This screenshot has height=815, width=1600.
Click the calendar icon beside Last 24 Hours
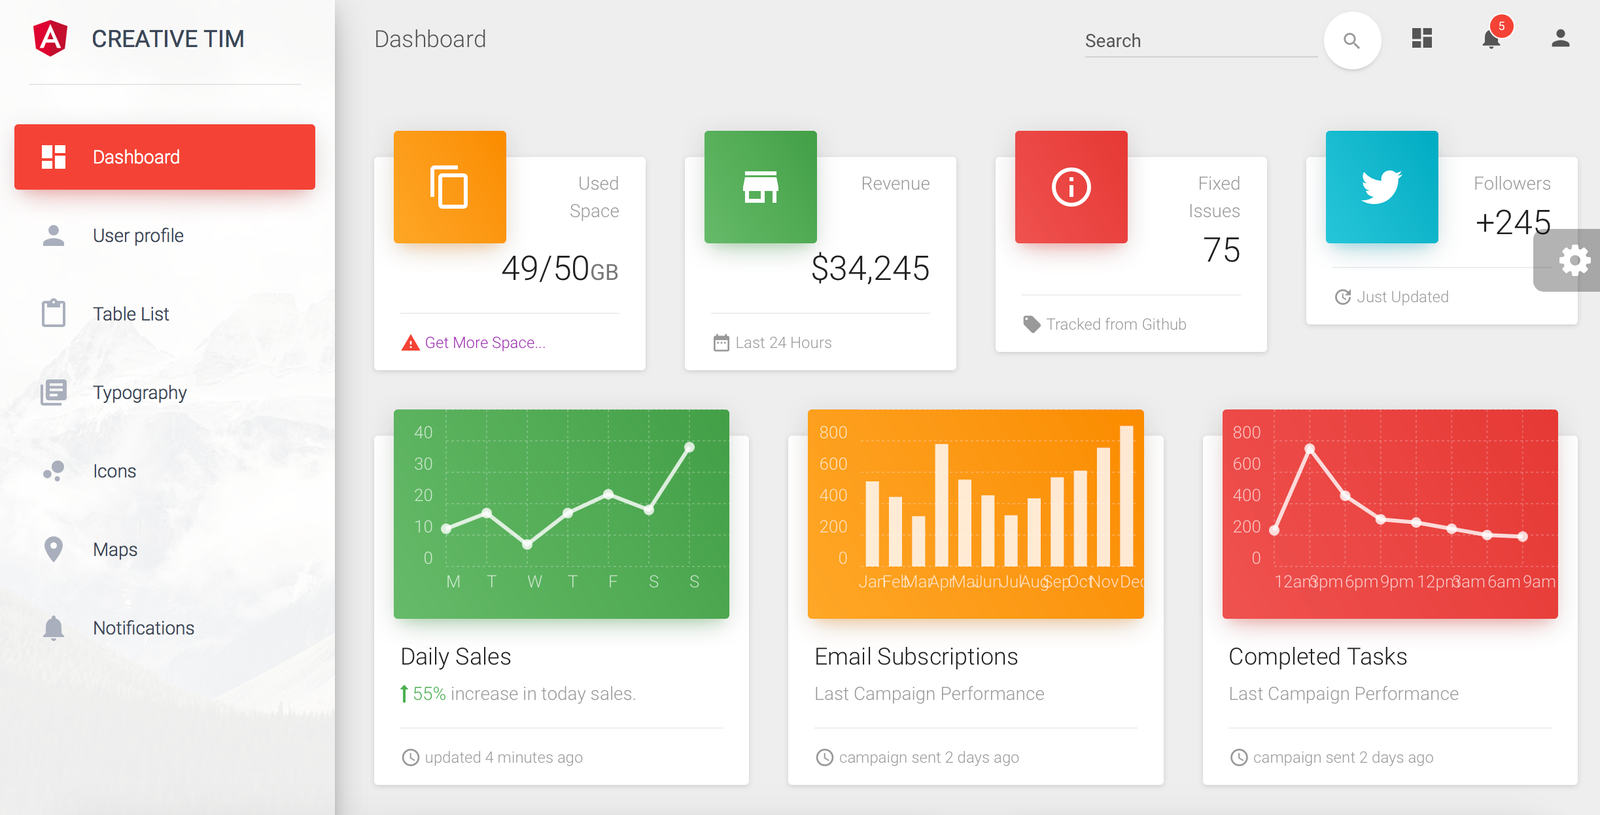coord(721,343)
